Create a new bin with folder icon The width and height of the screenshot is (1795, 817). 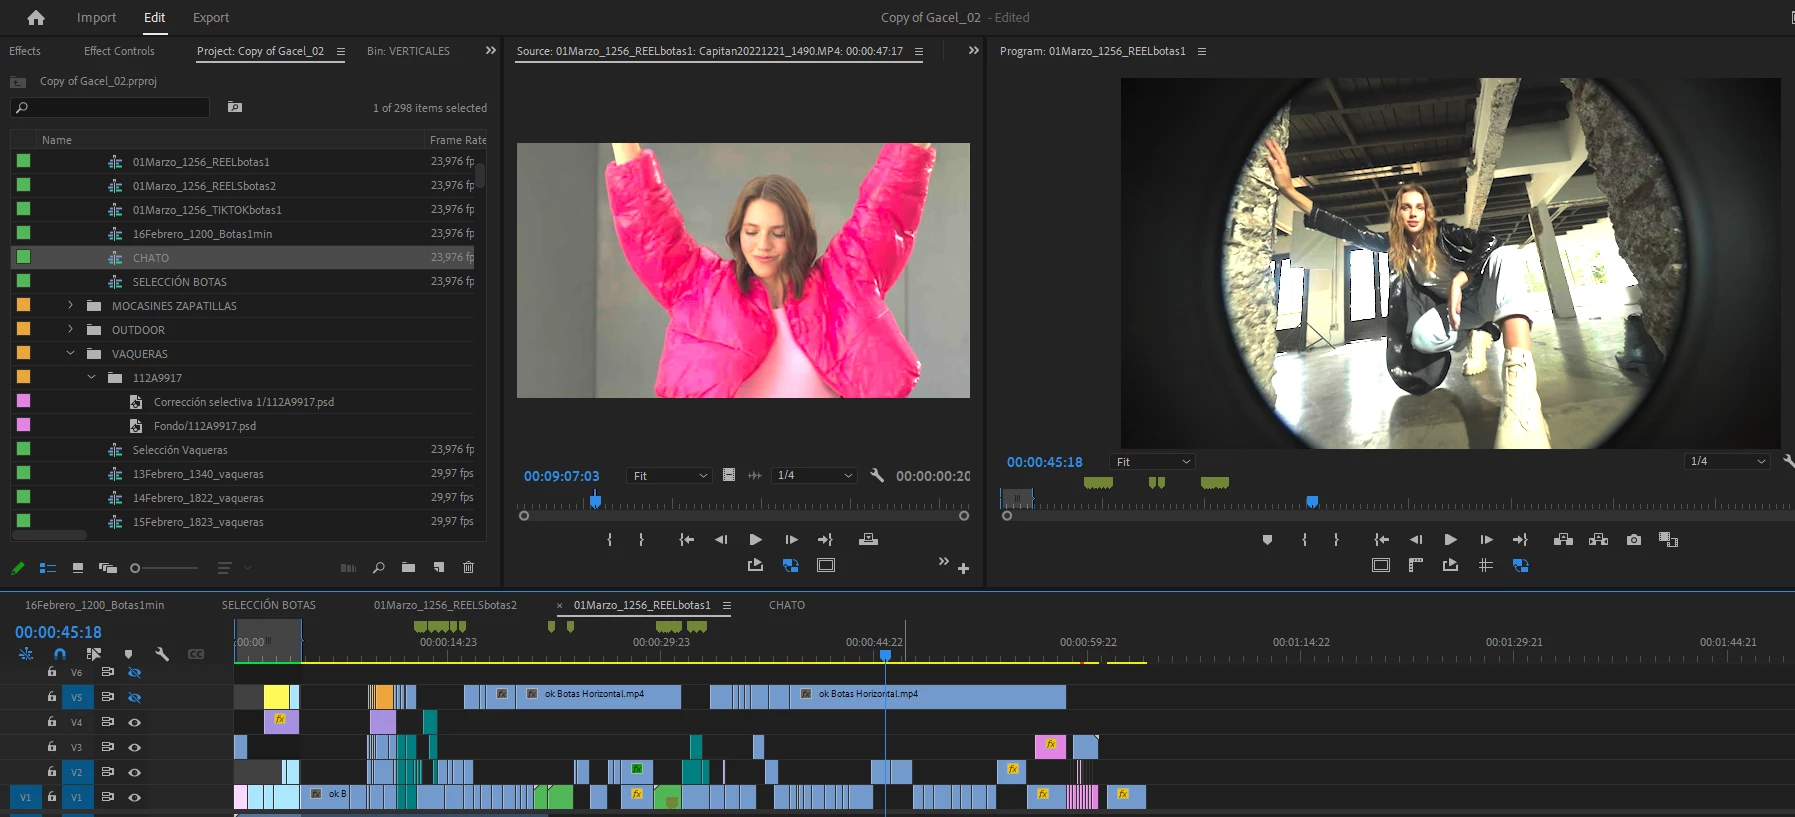[x=408, y=568]
